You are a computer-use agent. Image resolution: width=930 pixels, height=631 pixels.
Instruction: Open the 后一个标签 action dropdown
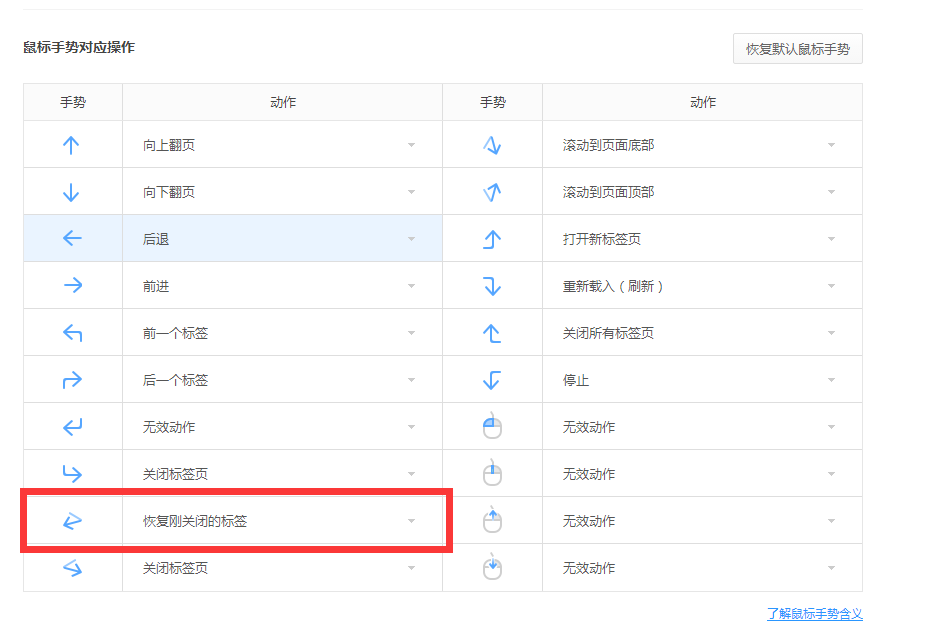tap(281, 380)
